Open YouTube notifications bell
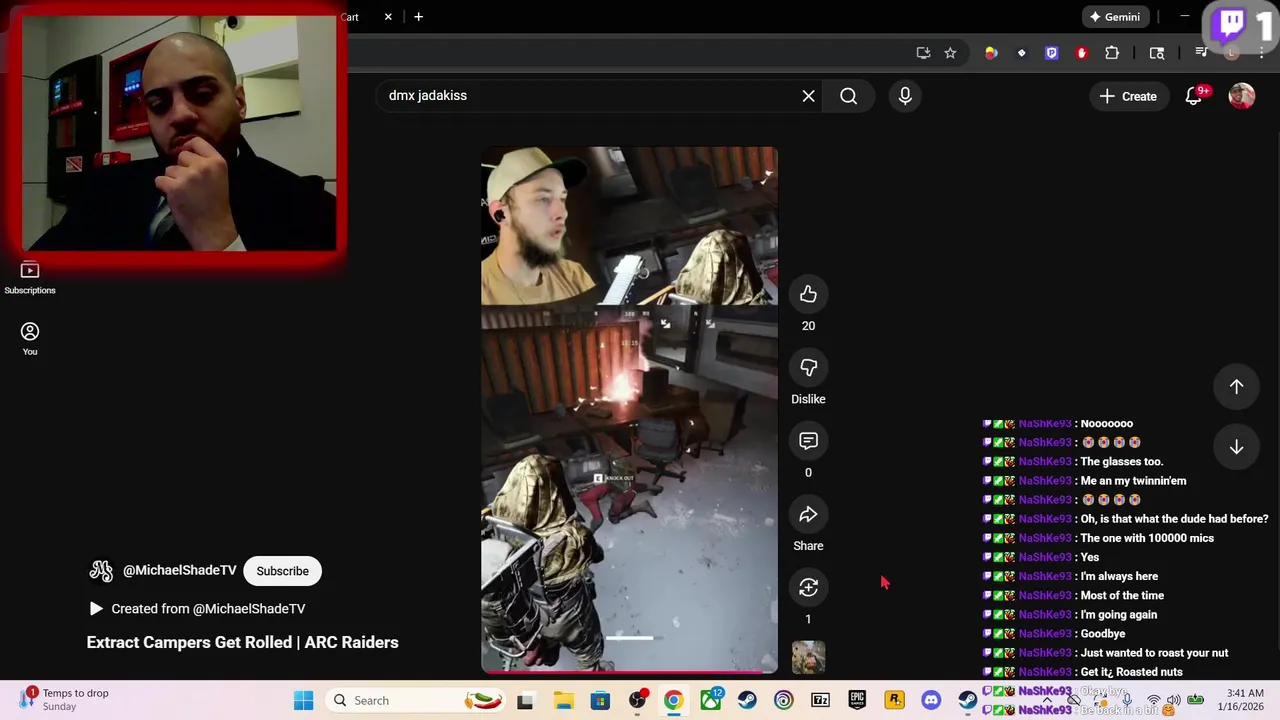 (1194, 96)
